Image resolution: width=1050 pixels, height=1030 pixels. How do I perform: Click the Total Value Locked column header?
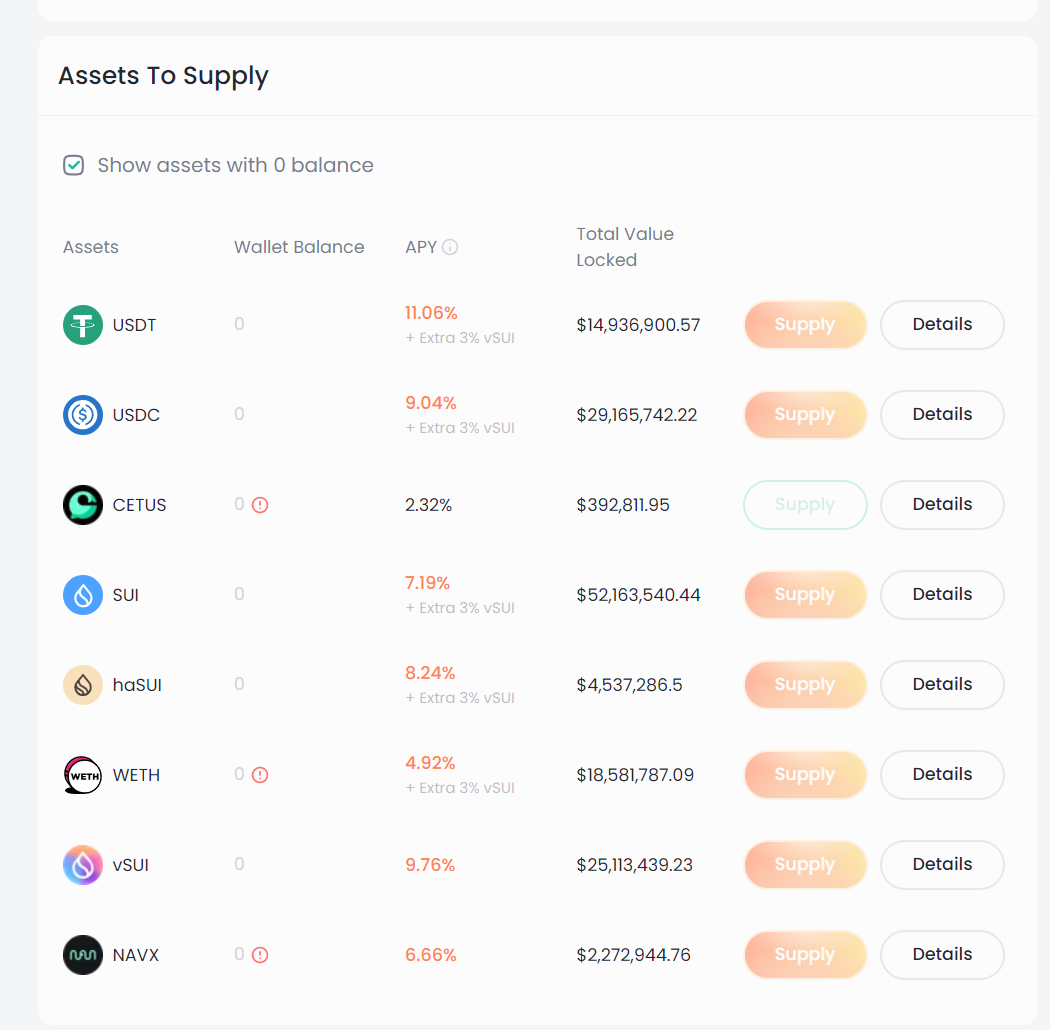tap(625, 247)
